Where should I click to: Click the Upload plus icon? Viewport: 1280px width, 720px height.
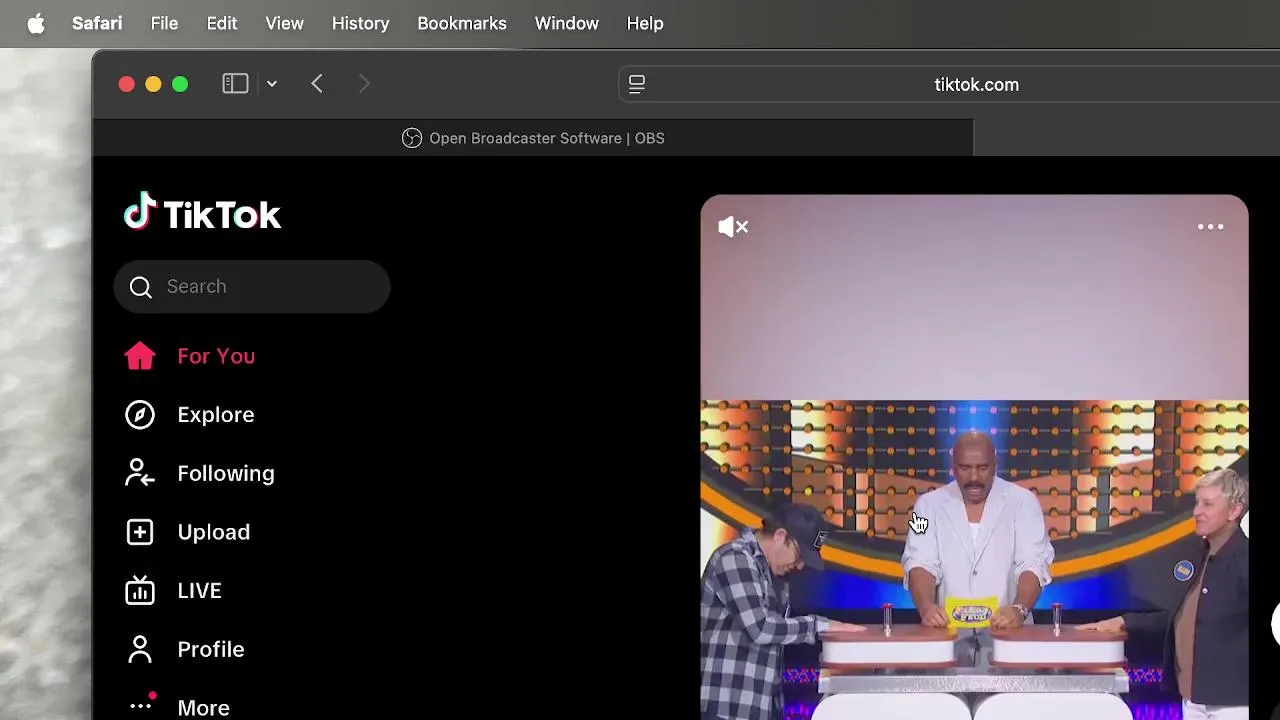140,532
